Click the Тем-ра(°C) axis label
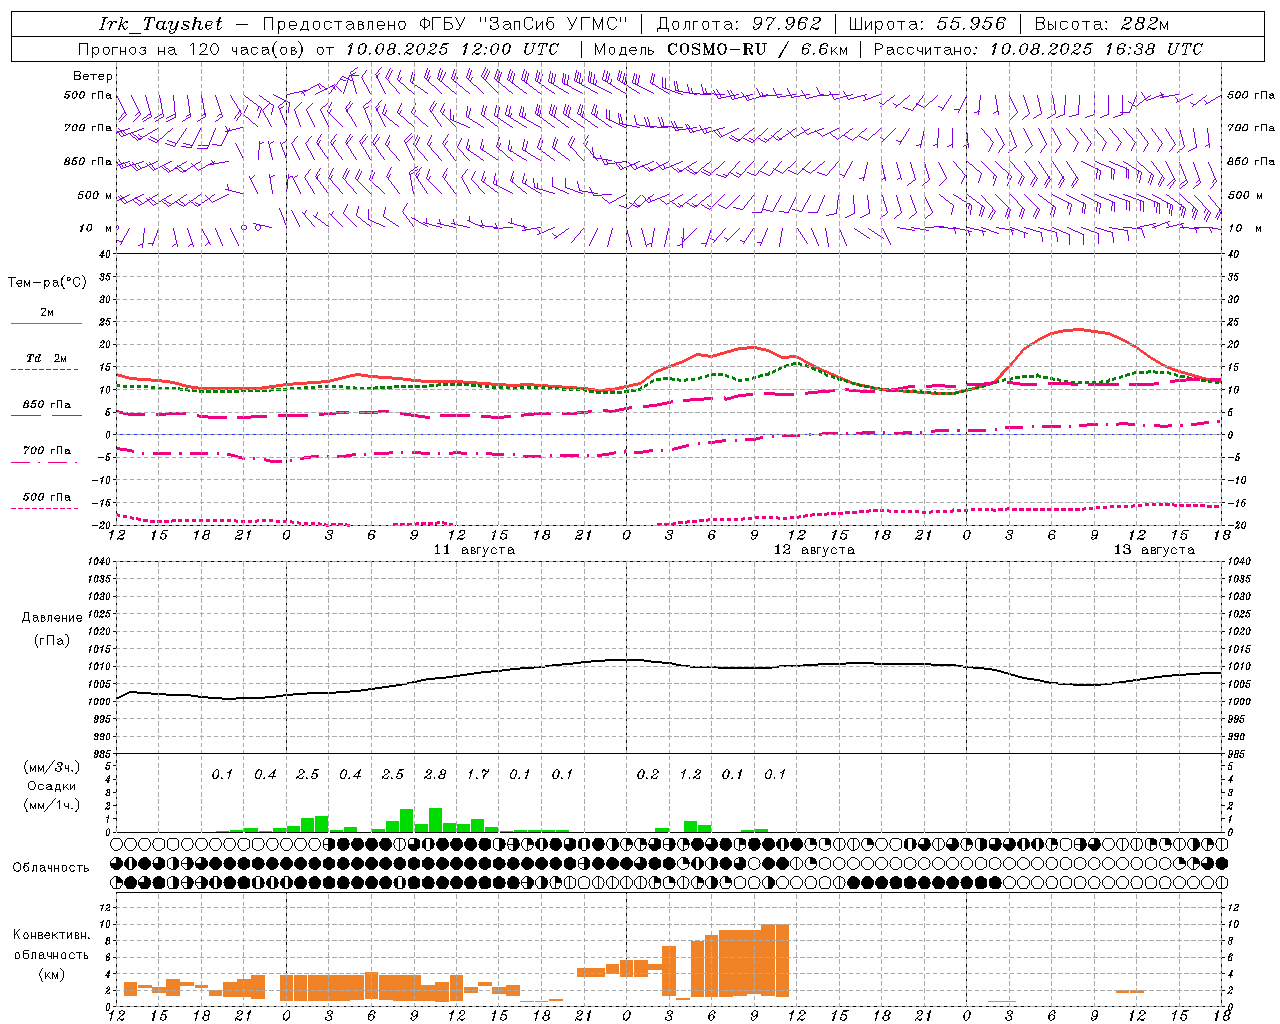 [x=47, y=283]
